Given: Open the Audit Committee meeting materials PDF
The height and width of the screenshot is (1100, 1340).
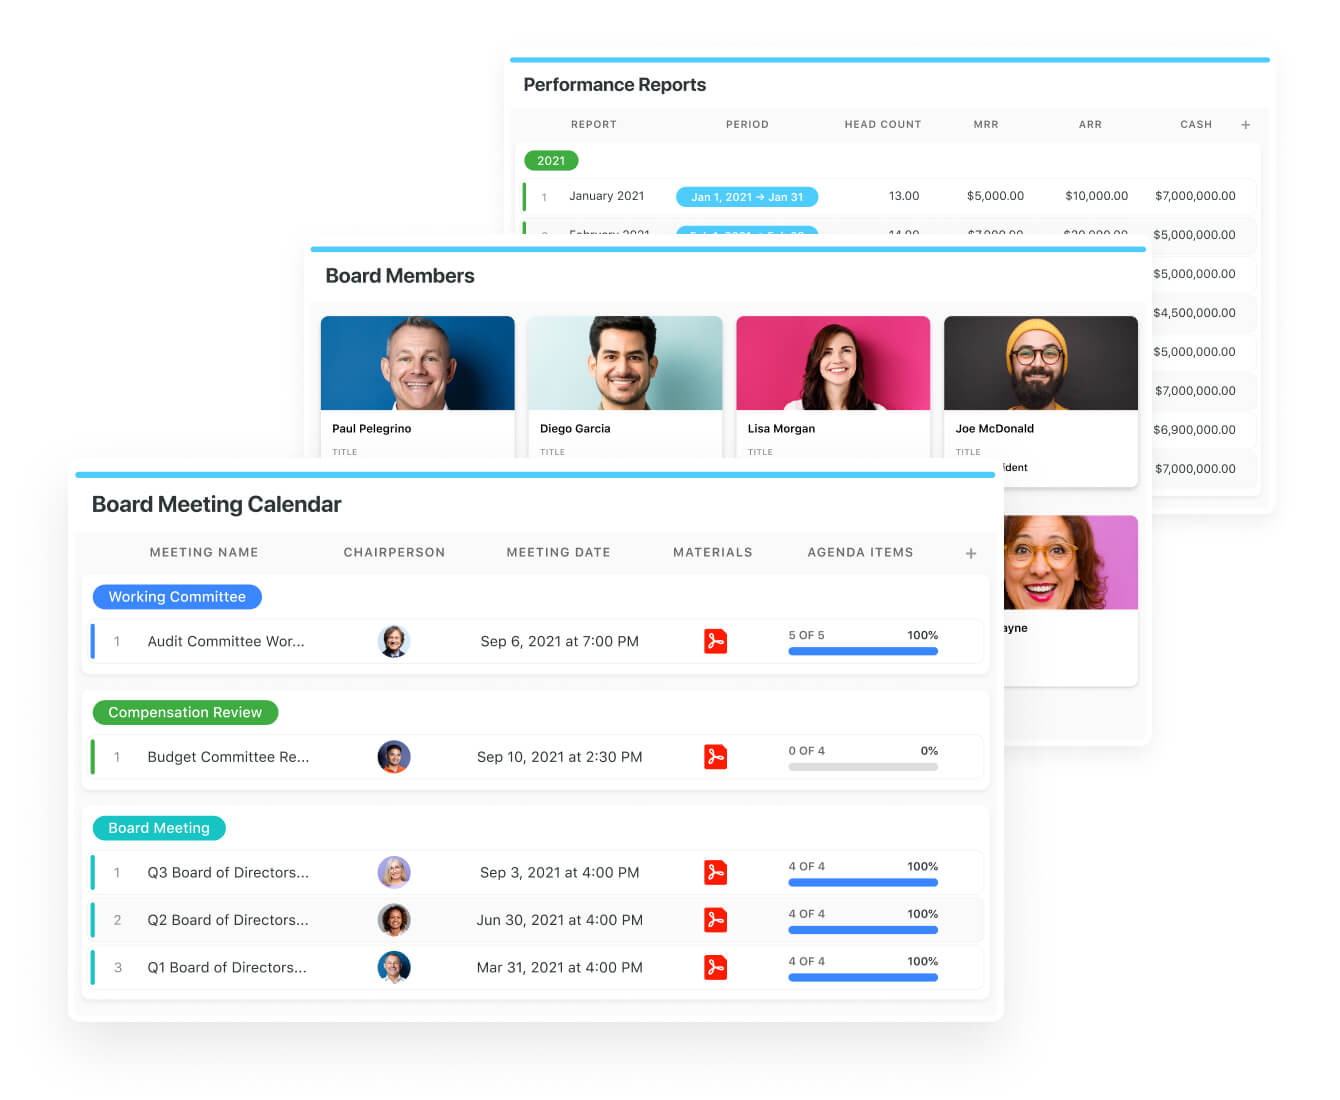Looking at the screenshot, I should point(715,641).
